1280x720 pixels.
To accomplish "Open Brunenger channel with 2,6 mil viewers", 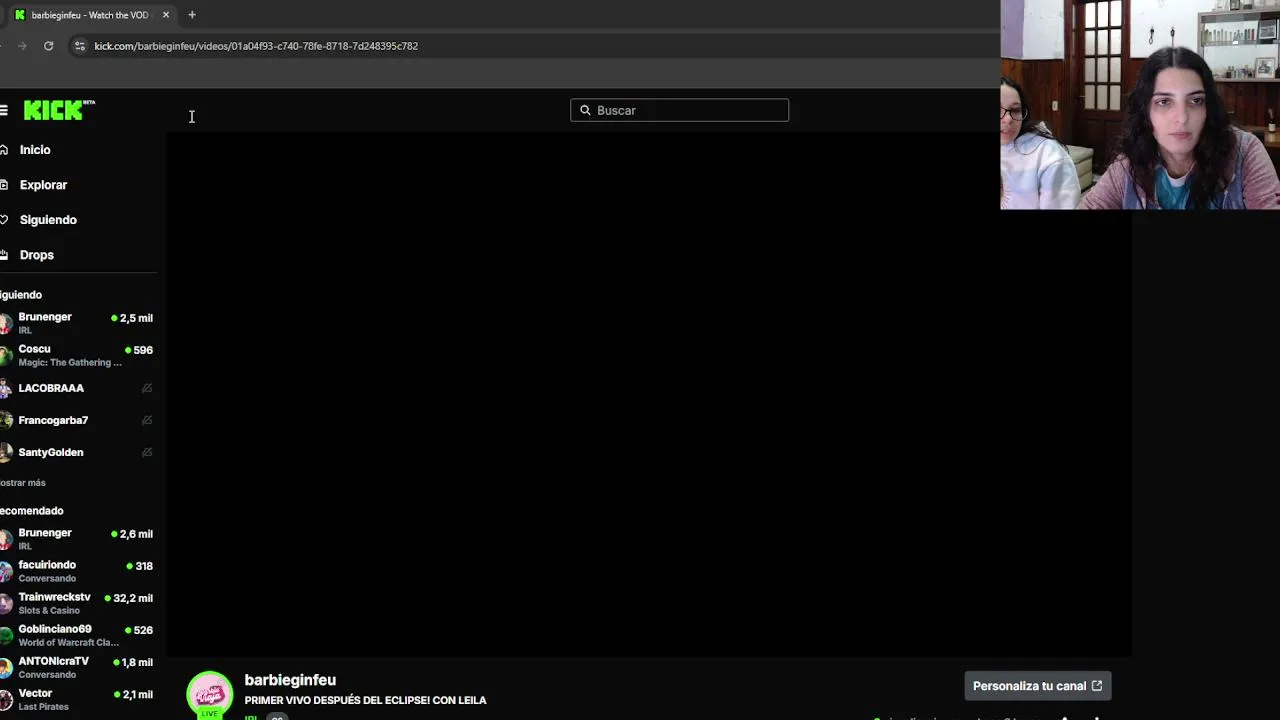I will click(45, 533).
